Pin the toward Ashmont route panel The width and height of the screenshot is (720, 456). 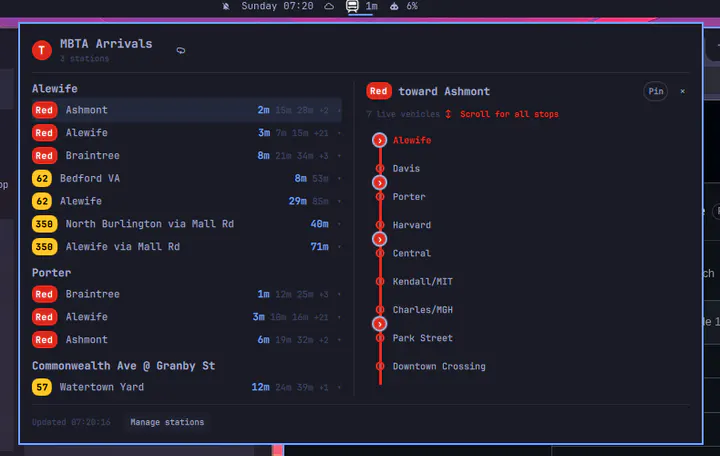[x=655, y=91]
